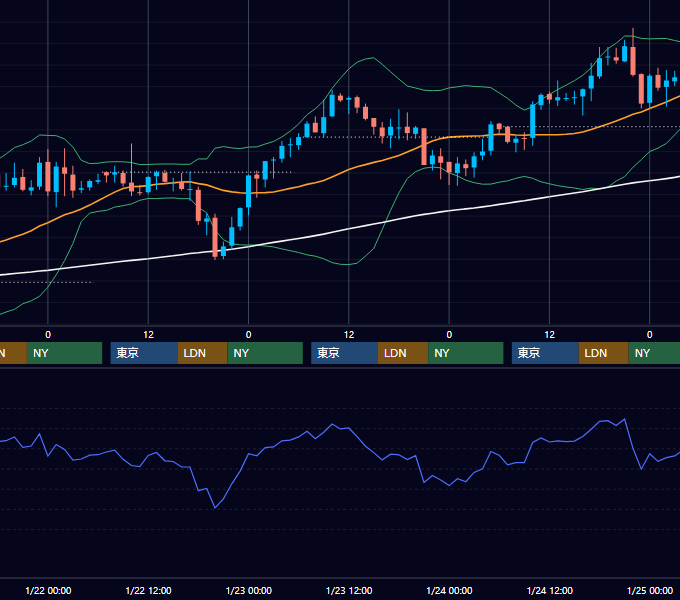
Task: Click the 0 hour label above 1/22 00:00
Action: click(48, 335)
